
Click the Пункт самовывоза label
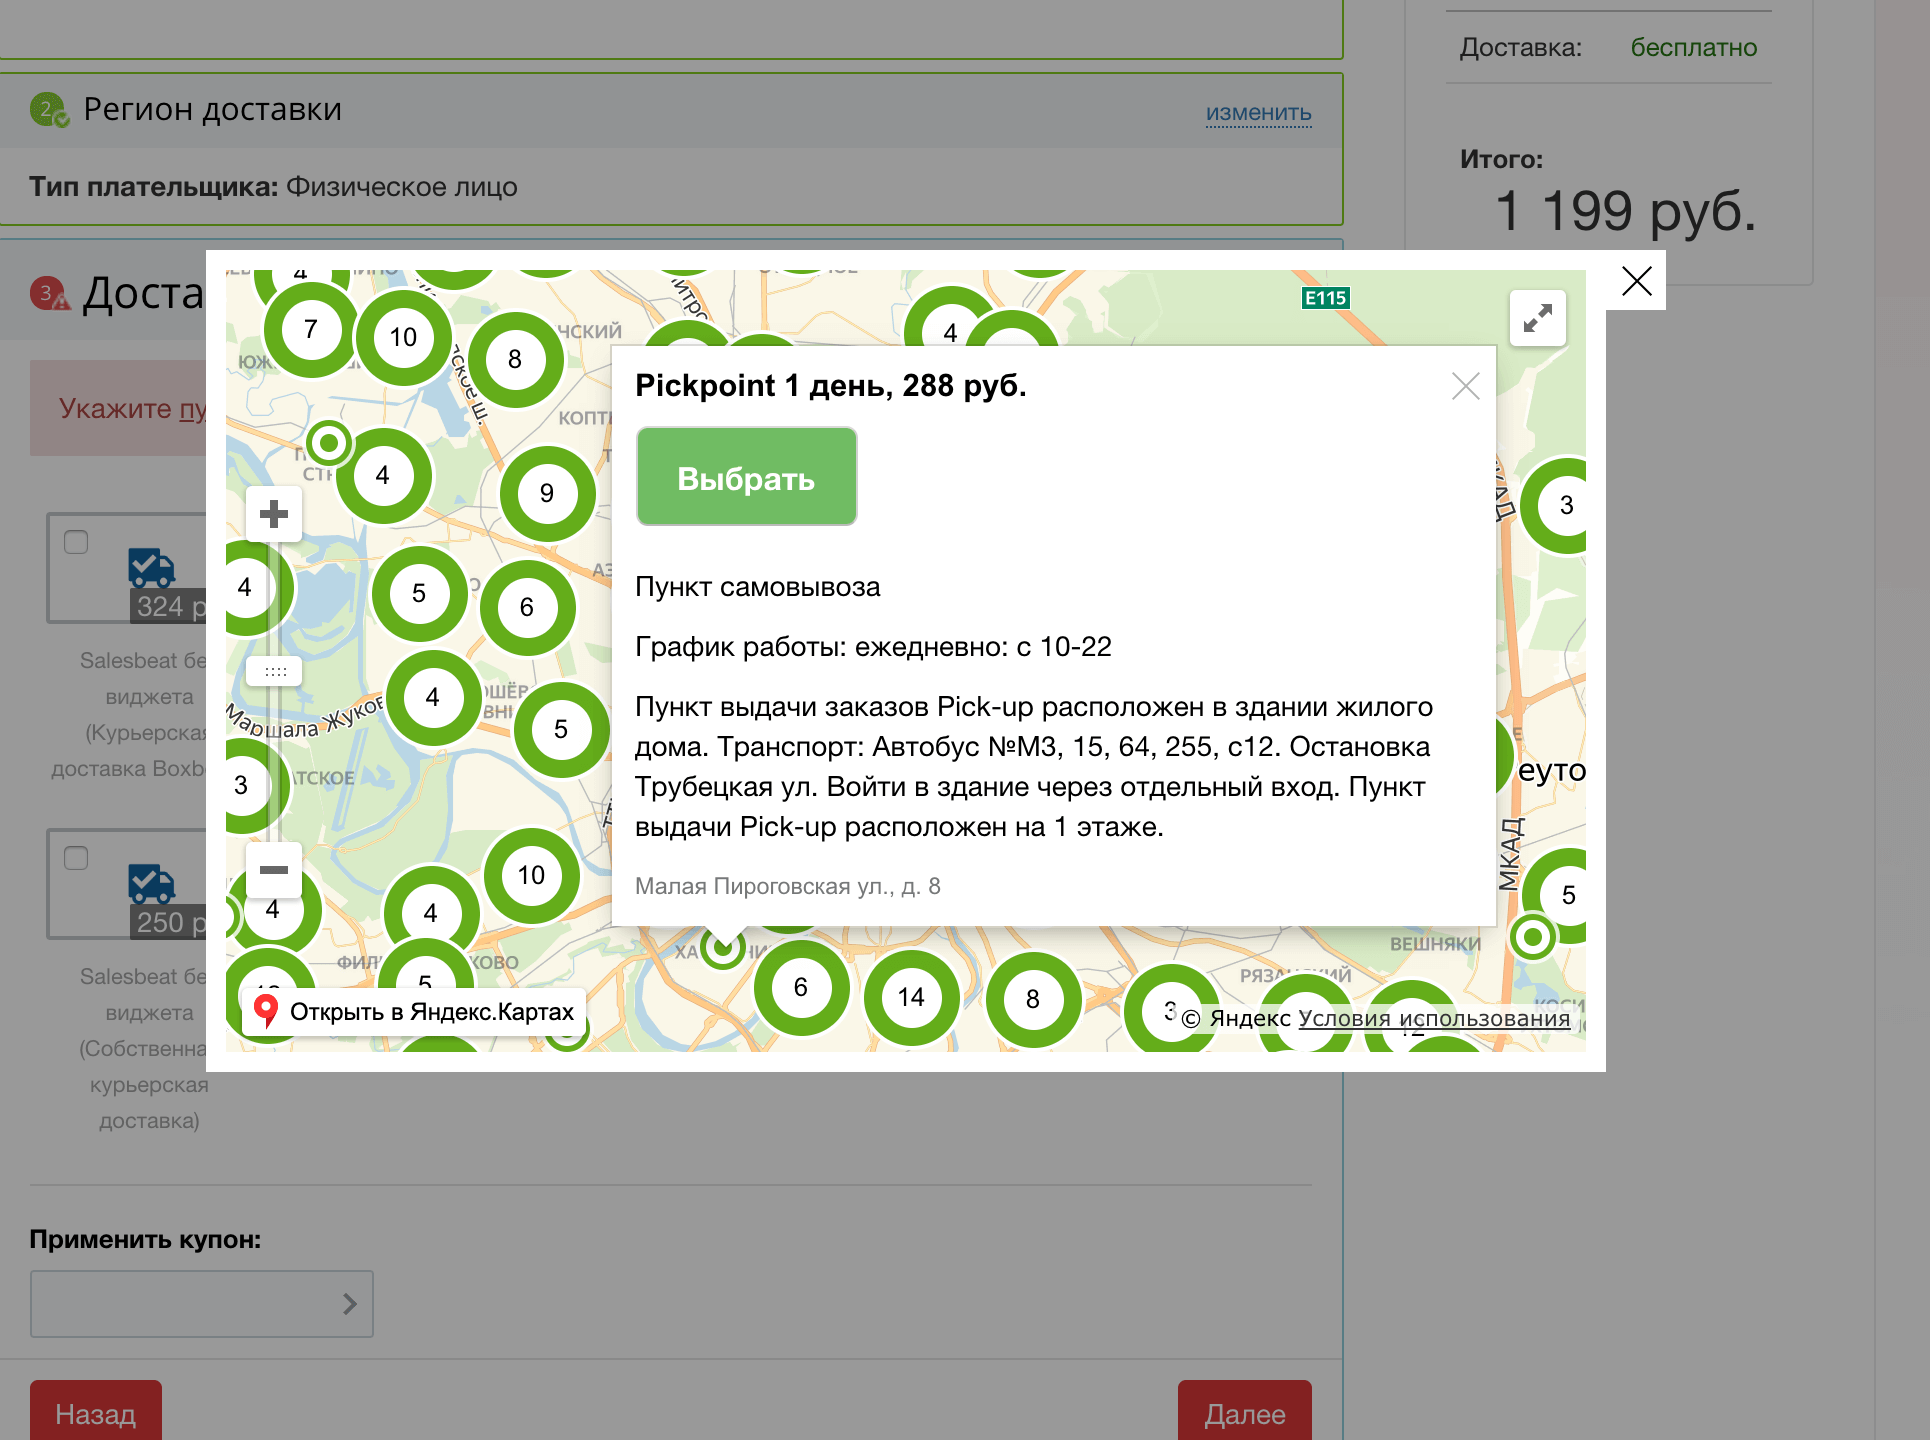[758, 586]
